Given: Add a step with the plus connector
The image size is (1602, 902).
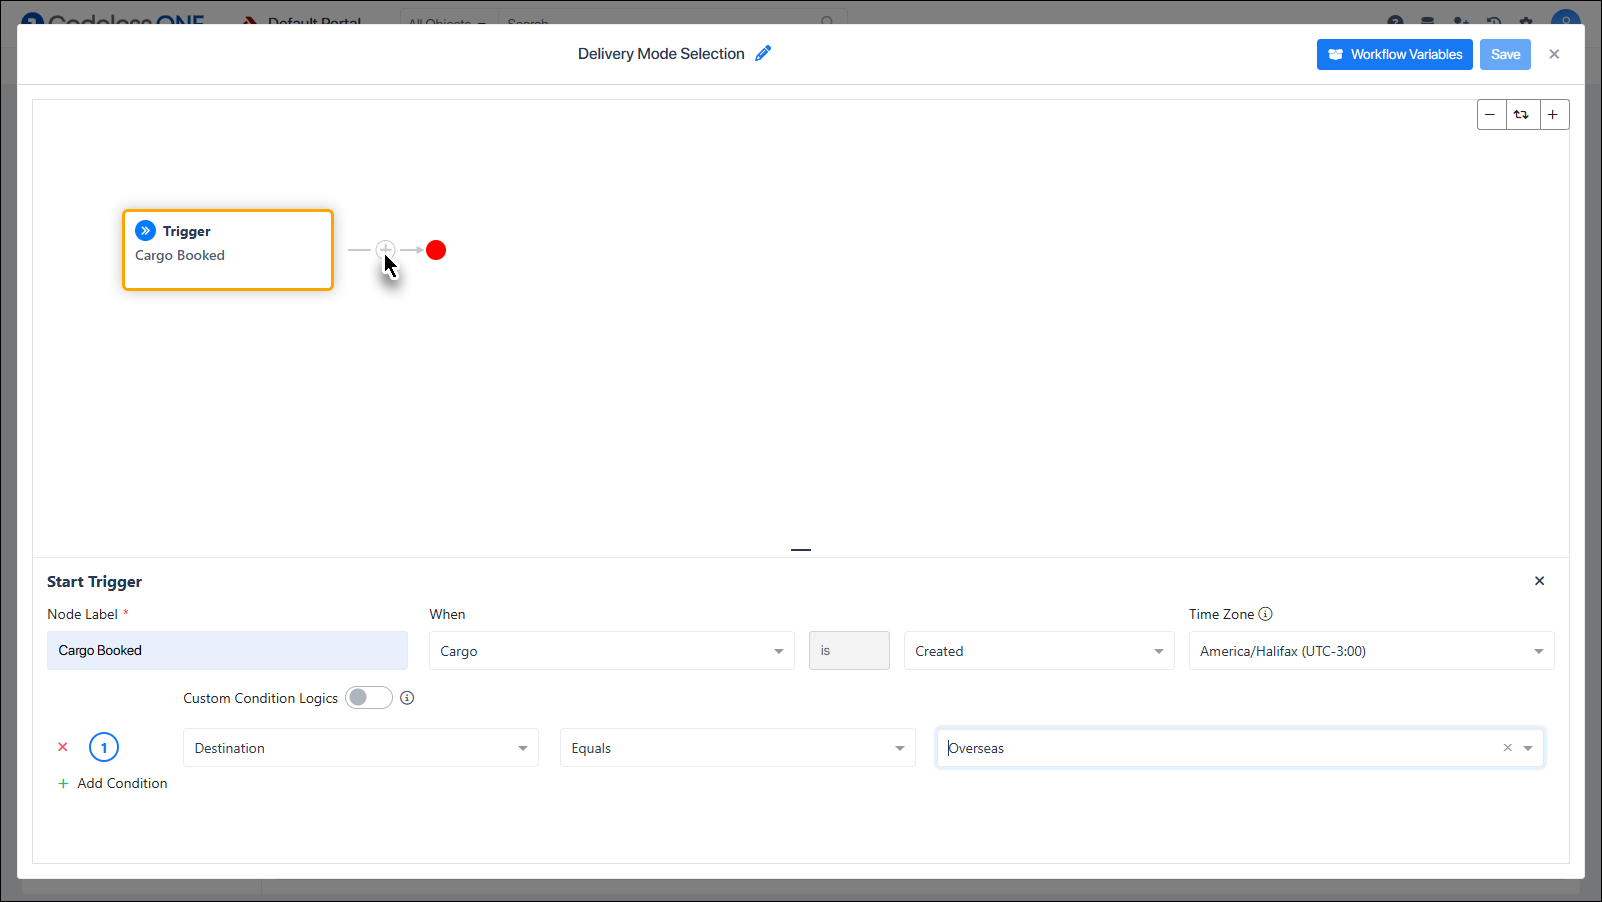Looking at the screenshot, I should tap(386, 250).
